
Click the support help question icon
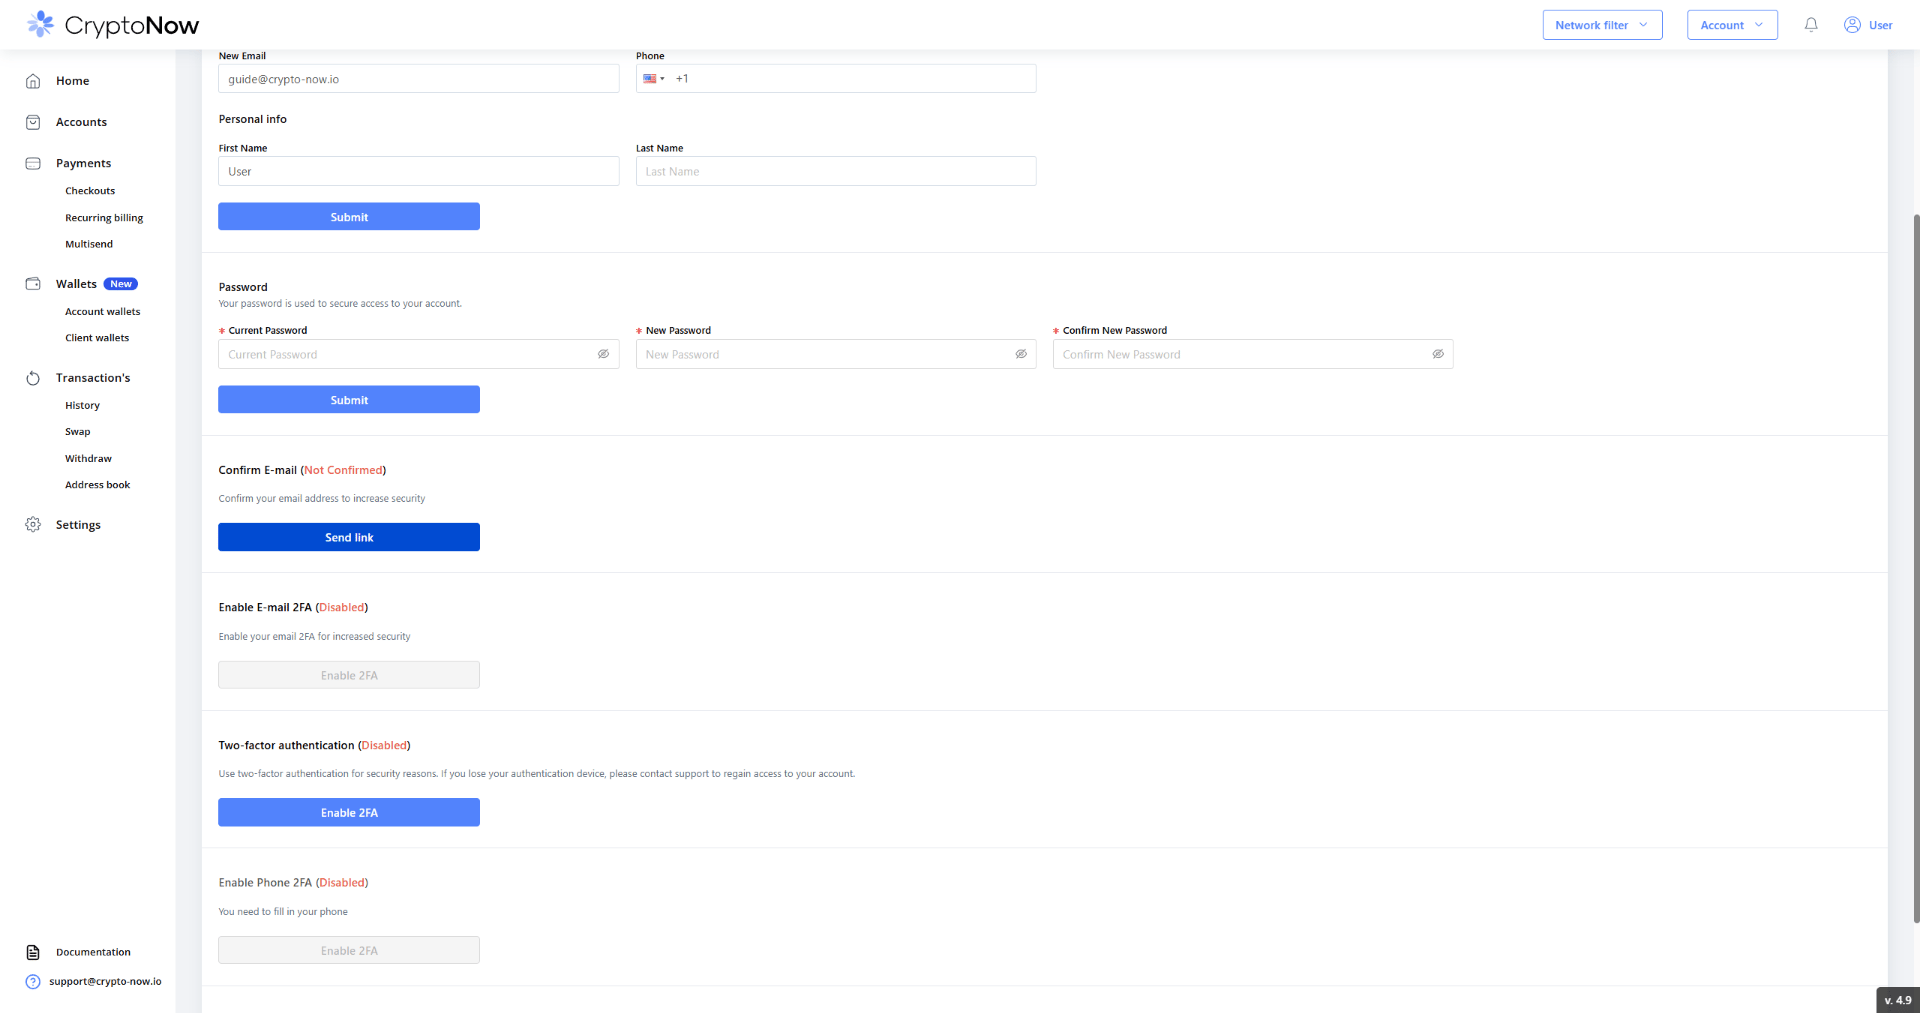point(33,982)
